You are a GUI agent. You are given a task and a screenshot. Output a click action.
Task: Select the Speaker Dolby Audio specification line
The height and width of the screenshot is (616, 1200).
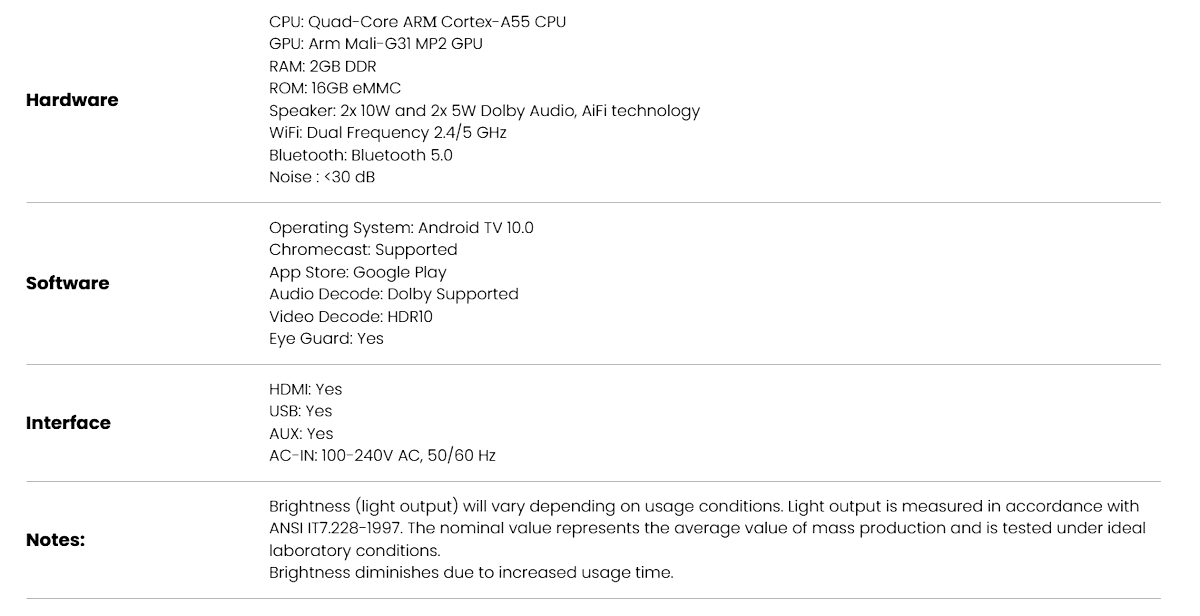(x=484, y=111)
